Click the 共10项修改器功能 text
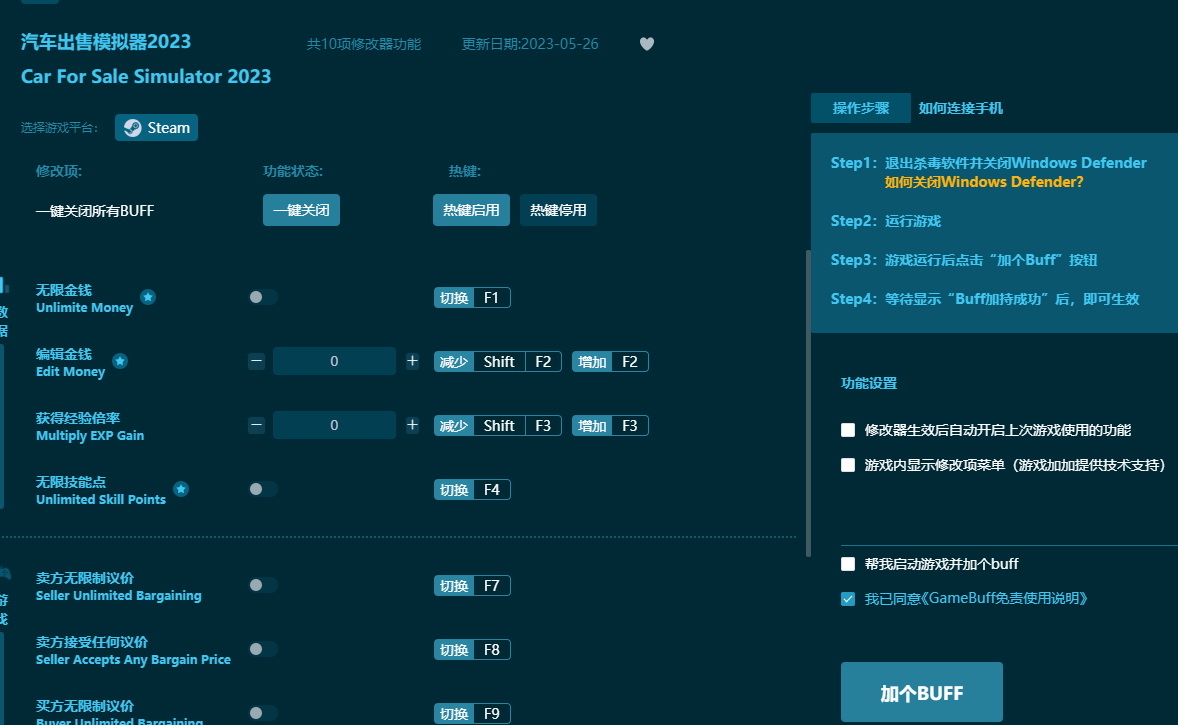Screen dimensions: 1178x725 [x=364, y=44]
